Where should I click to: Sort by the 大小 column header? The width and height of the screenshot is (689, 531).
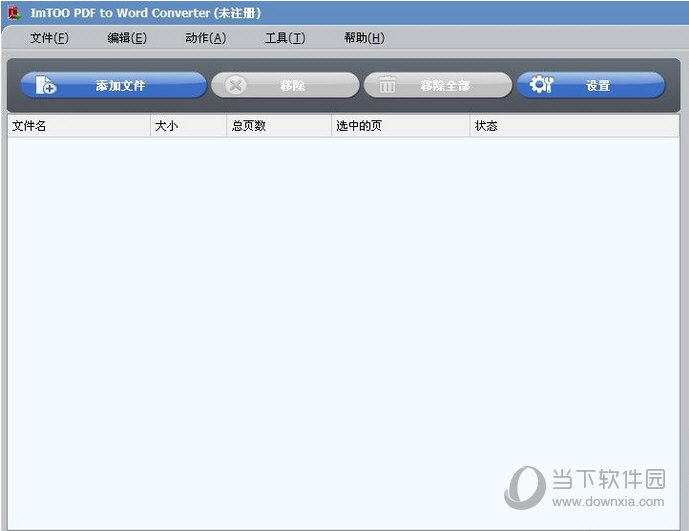[189, 126]
